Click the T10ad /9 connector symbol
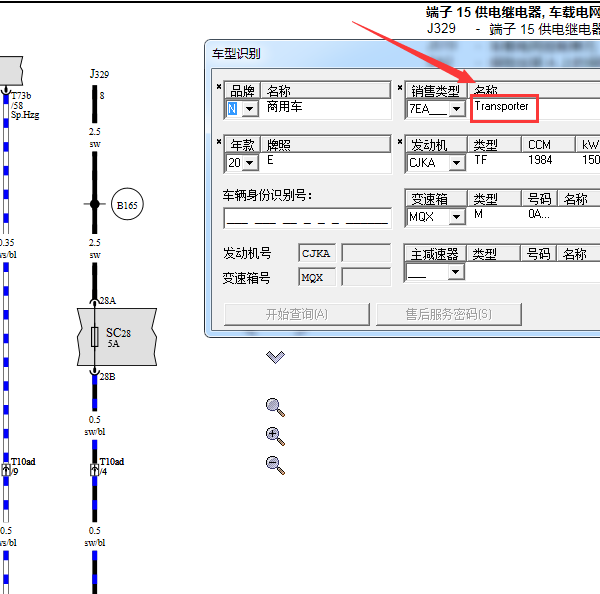The height and width of the screenshot is (594, 600). 6,470
